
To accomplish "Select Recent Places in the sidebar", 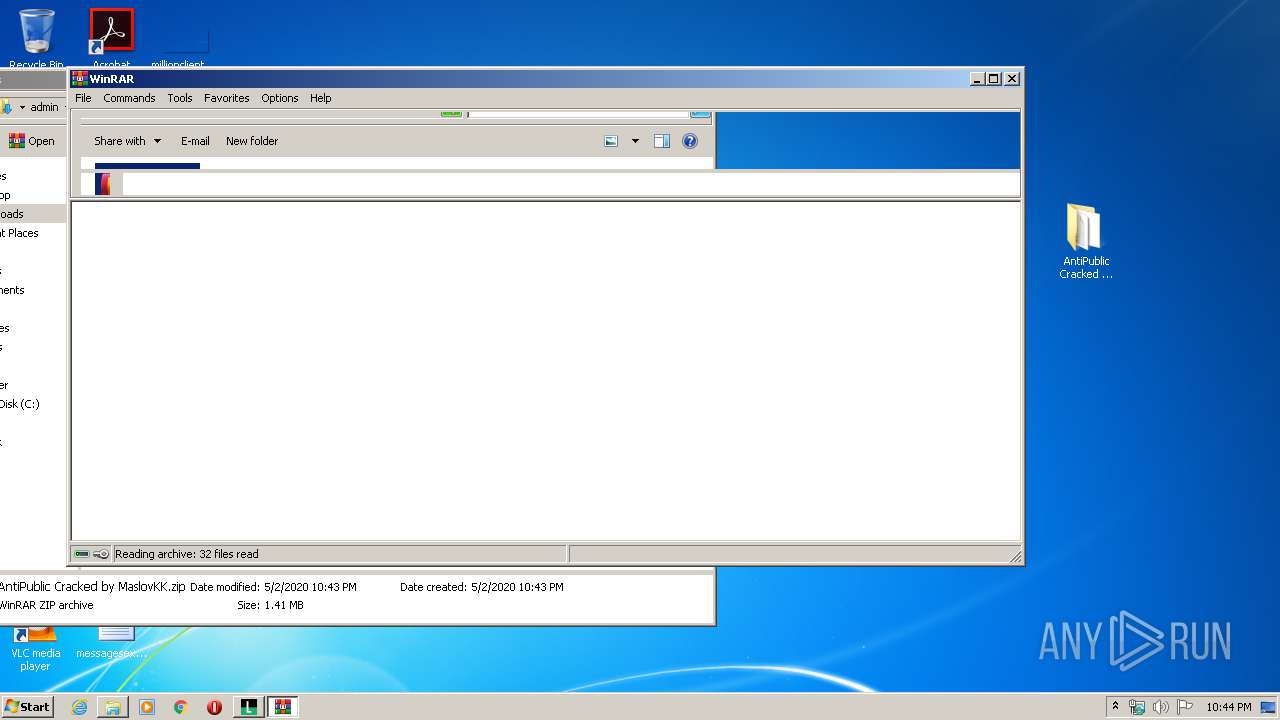I will [x=20, y=233].
